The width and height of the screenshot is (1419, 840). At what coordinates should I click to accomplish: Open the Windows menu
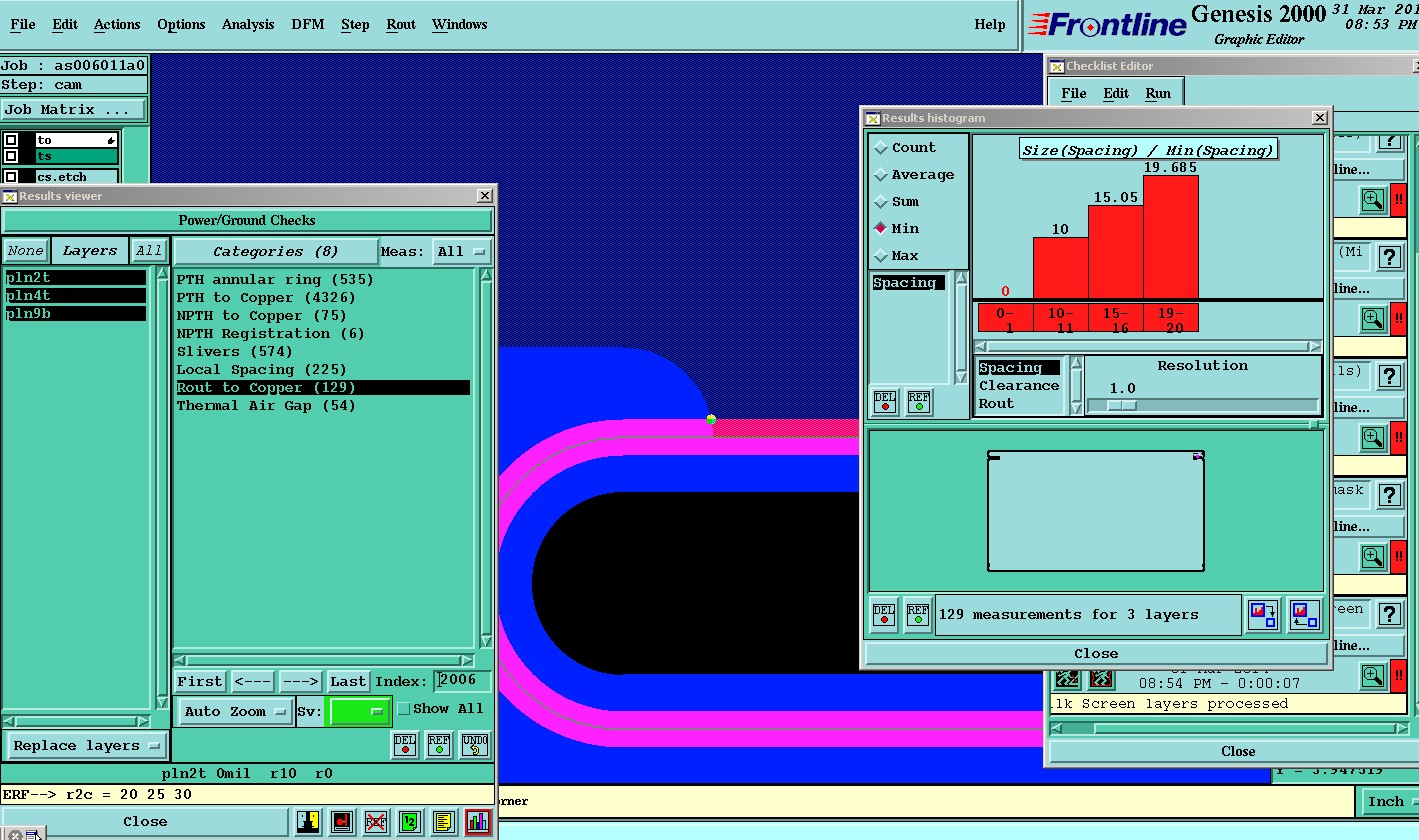(460, 25)
